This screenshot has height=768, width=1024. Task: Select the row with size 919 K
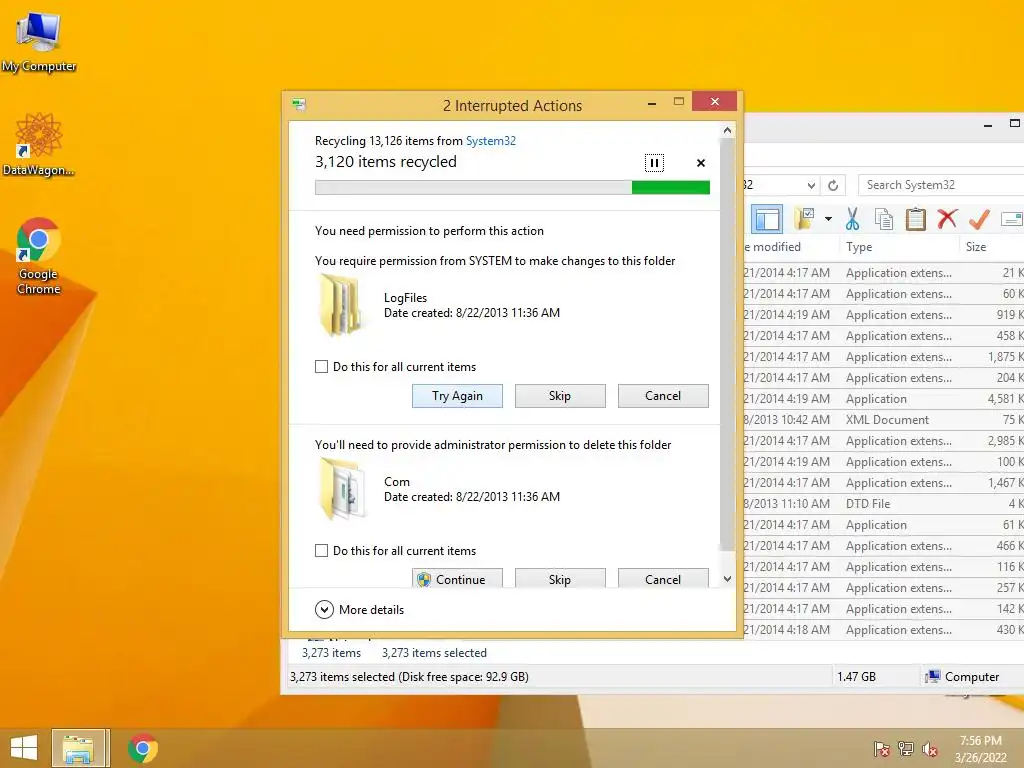(x=884, y=315)
